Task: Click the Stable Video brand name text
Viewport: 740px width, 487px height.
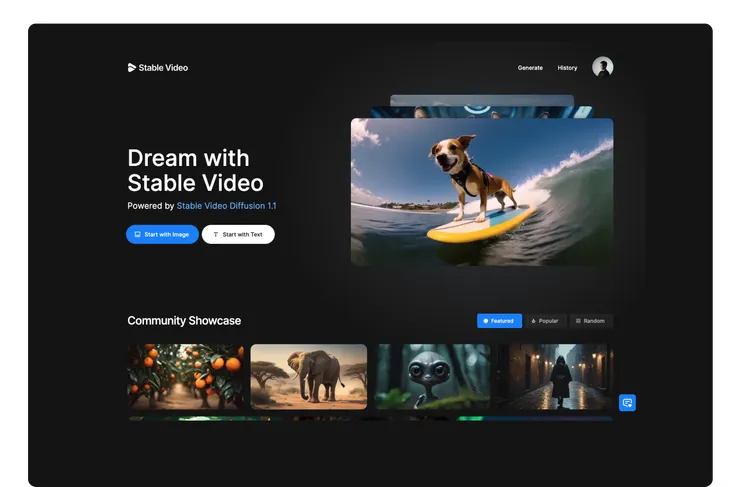Action: 163,68
